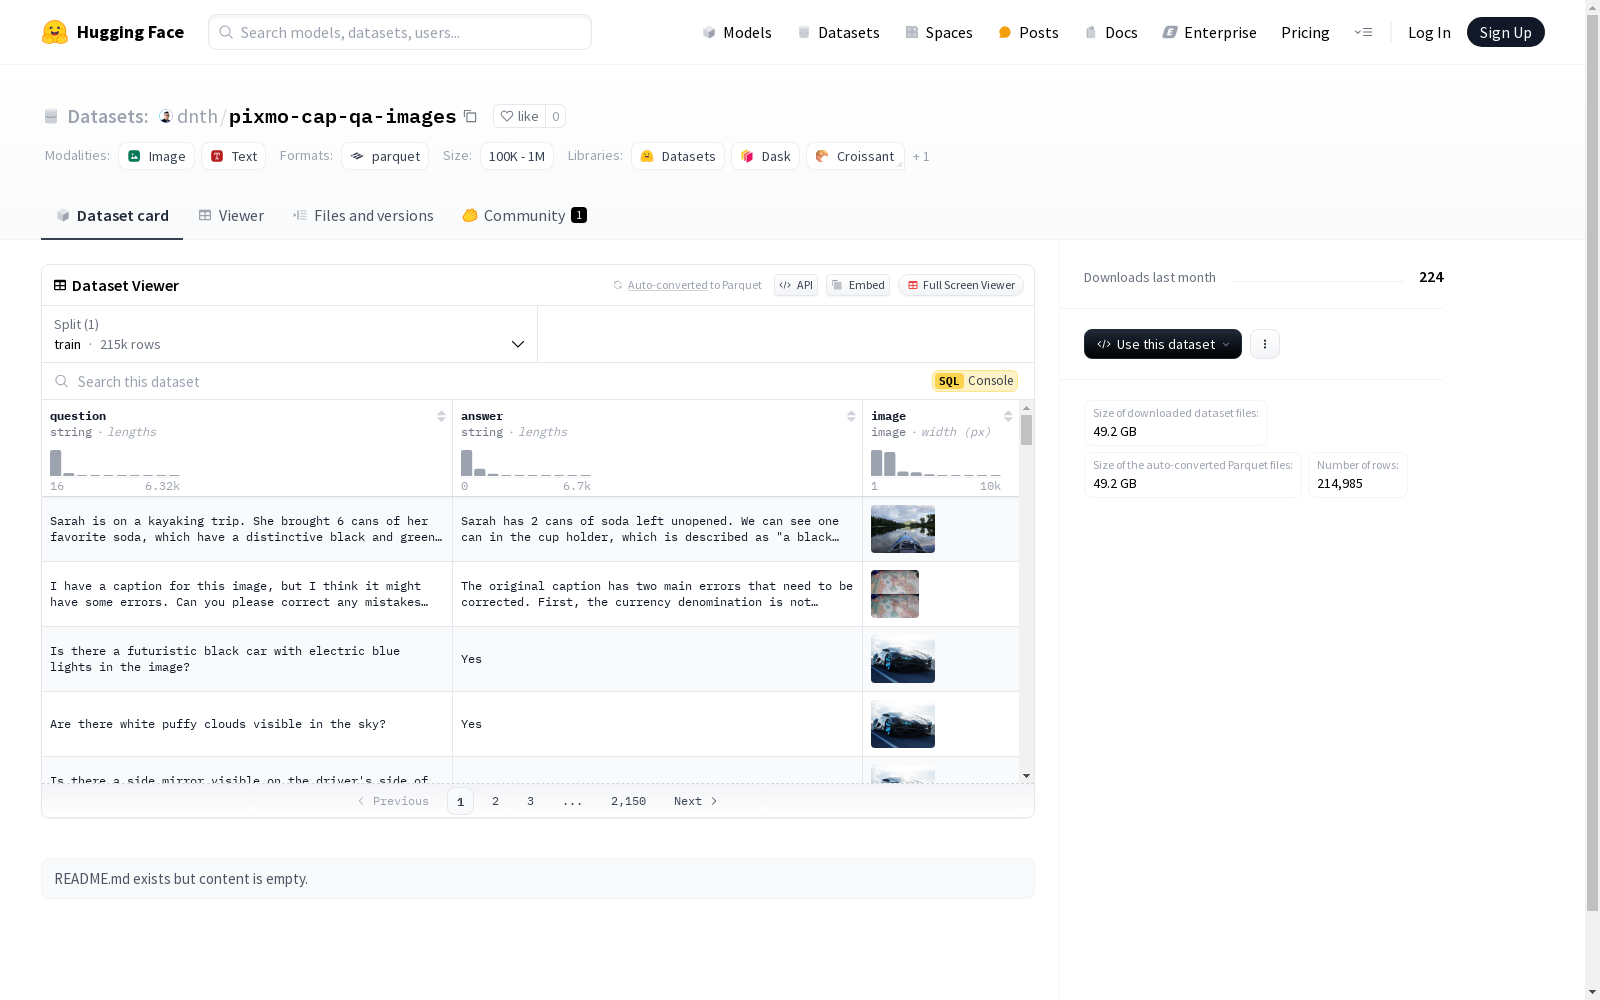Image resolution: width=1600 pixels, height=1000 pixels.
Task: Copy dataset name with copy icon
Action: coord(470,116)
